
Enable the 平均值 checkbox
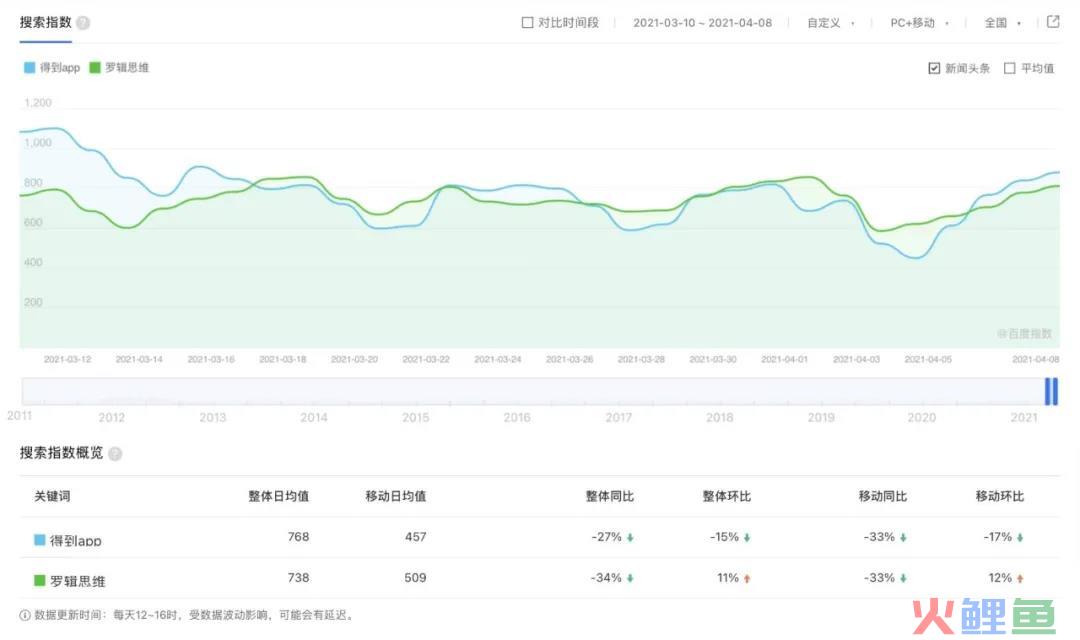(x=1010, y=68)
